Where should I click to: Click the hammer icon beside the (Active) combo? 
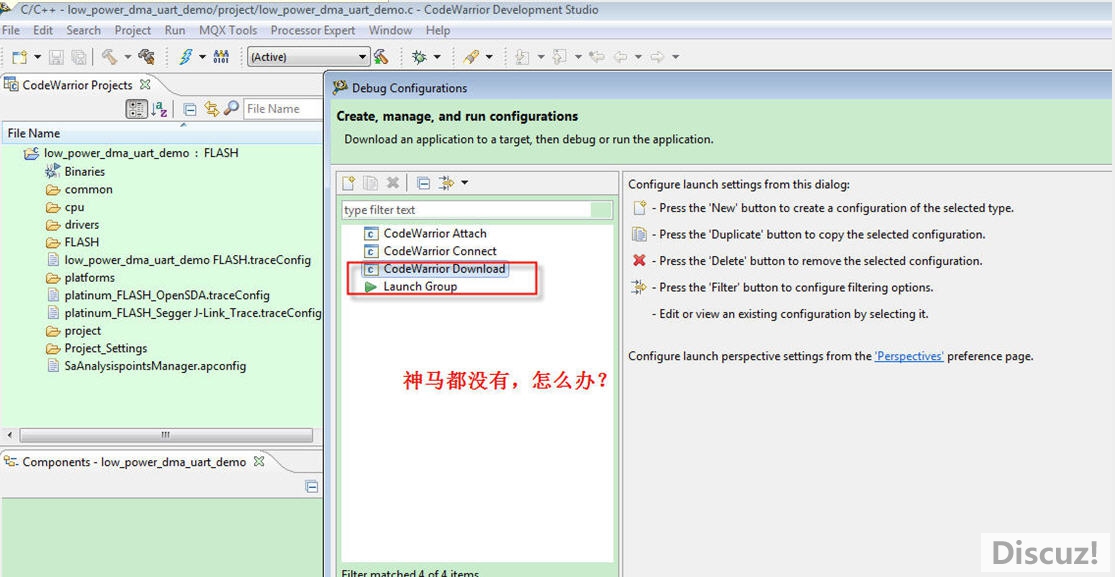(381, 57)
